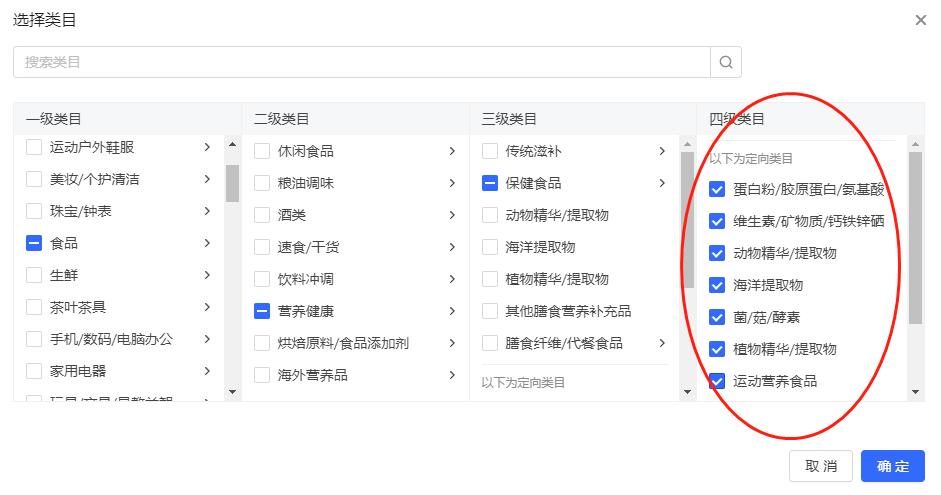
Task: Toggle the 营养健康 checkbox
Action: pos(262,311)
